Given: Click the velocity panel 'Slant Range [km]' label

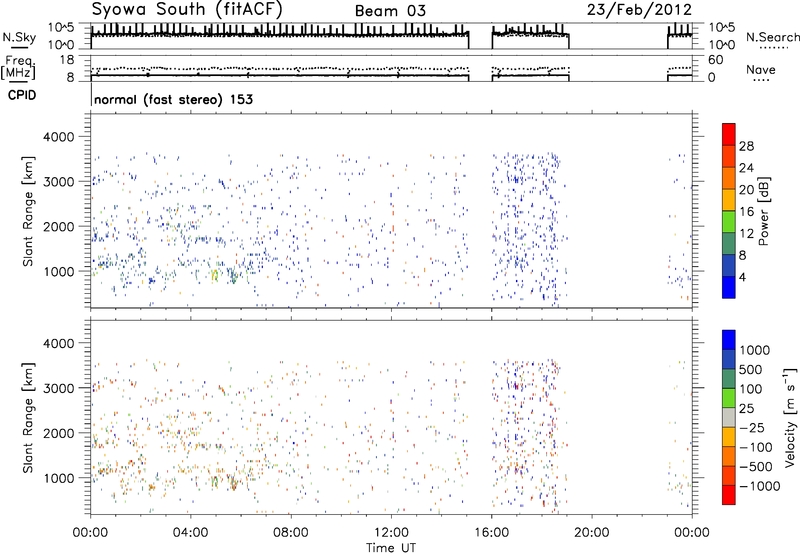Looking at the screenshot, I should point(28,417).
